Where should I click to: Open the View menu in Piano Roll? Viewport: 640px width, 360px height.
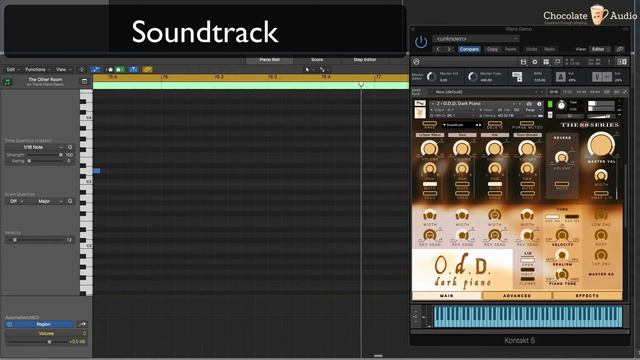pyautogui.click(x=63, y=69)
